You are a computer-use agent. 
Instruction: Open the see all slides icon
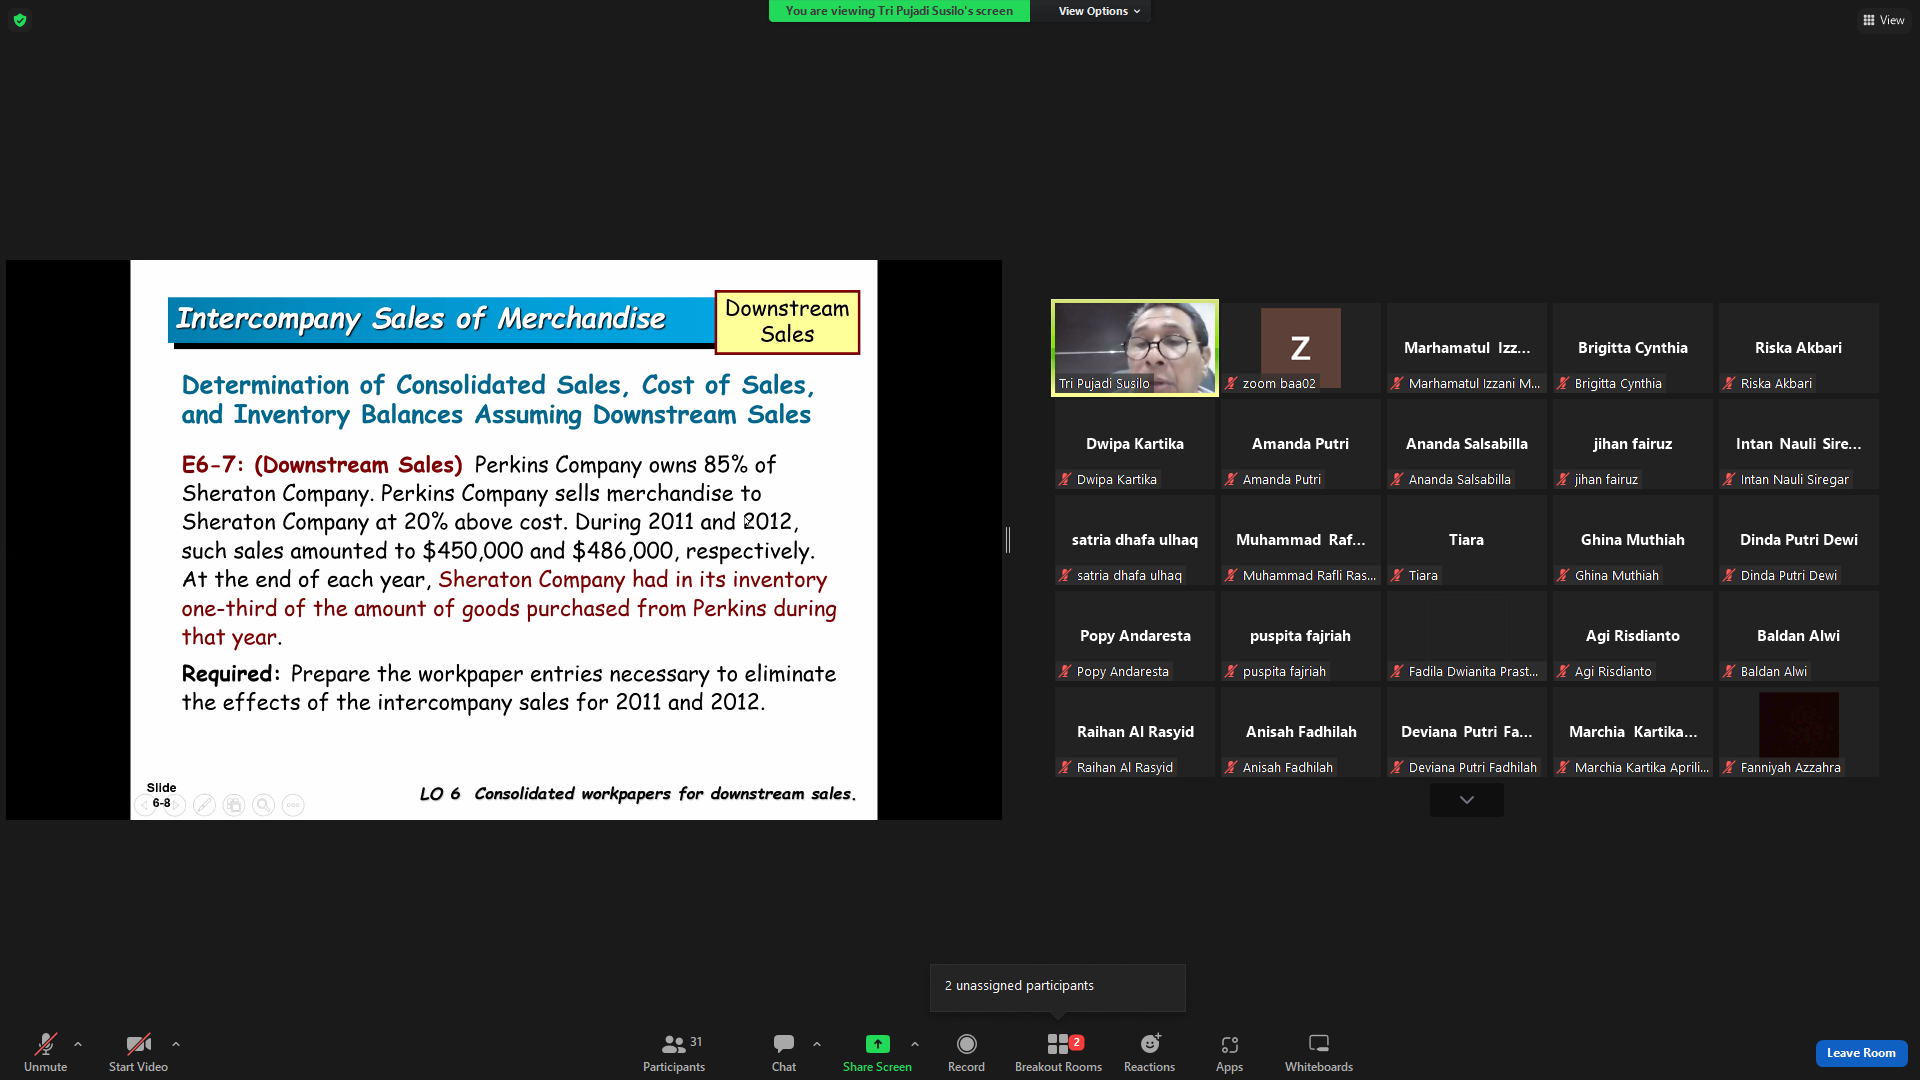point(234,805)
